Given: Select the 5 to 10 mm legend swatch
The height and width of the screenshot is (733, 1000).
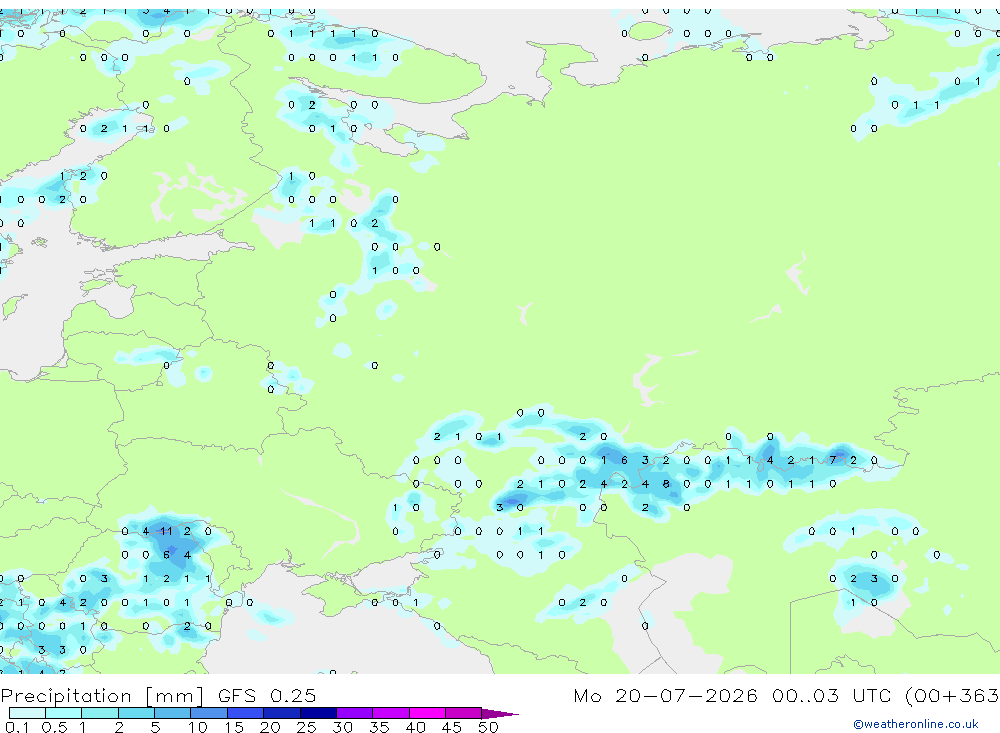Looking at the screenshot, I should pyautogui.click(x=173, y=713).
